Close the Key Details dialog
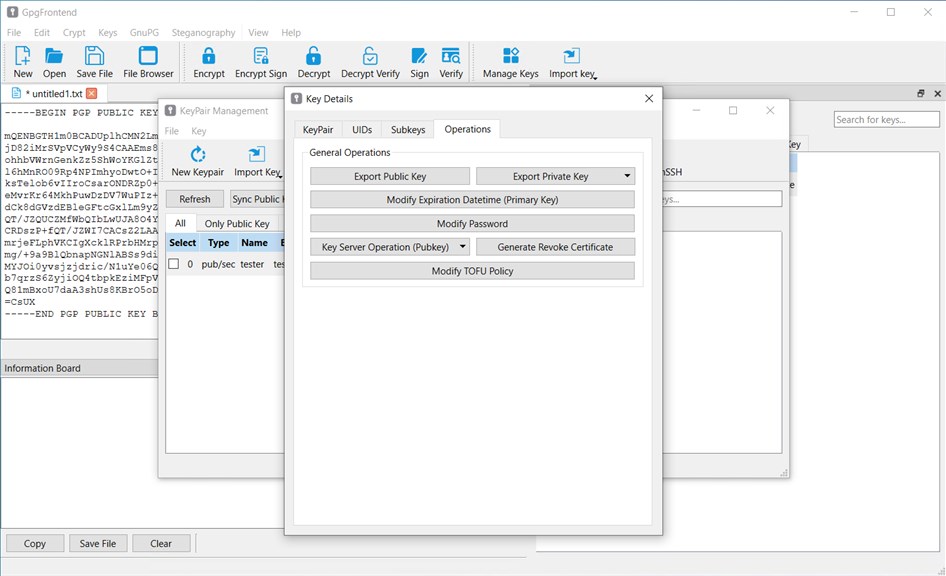The height and width of the screenshot is (576, 946). click(649, 98)
